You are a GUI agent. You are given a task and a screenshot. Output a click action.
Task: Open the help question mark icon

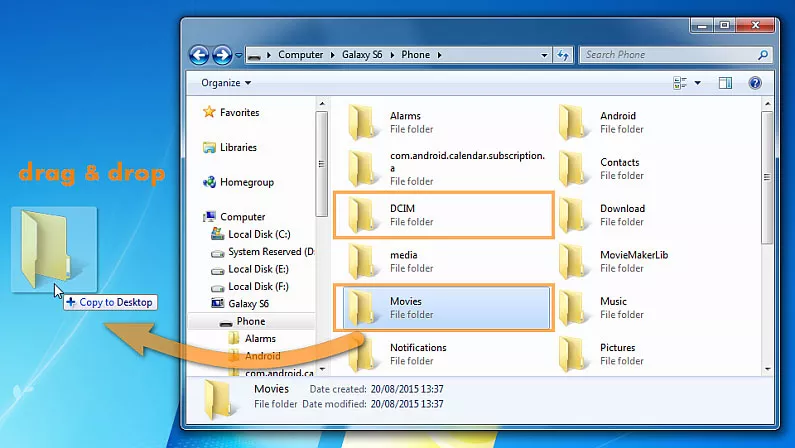coord(755,83)
